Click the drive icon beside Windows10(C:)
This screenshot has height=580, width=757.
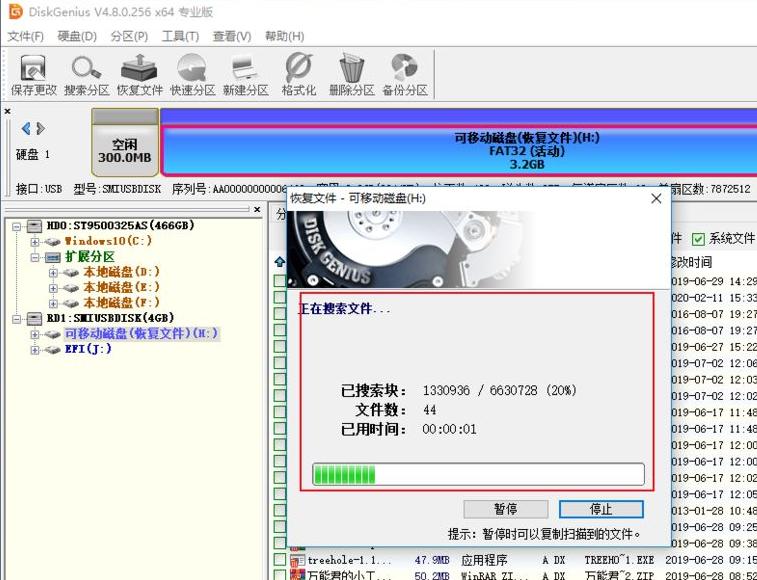point(52,241)
